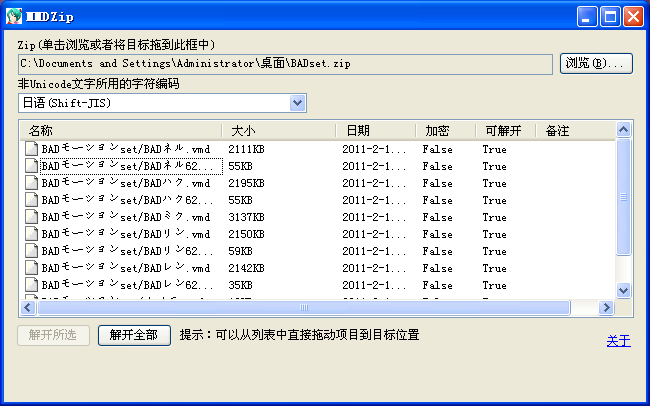Click file icon of the 59KB BADリン62 row
650x406 pixels.
31,251
